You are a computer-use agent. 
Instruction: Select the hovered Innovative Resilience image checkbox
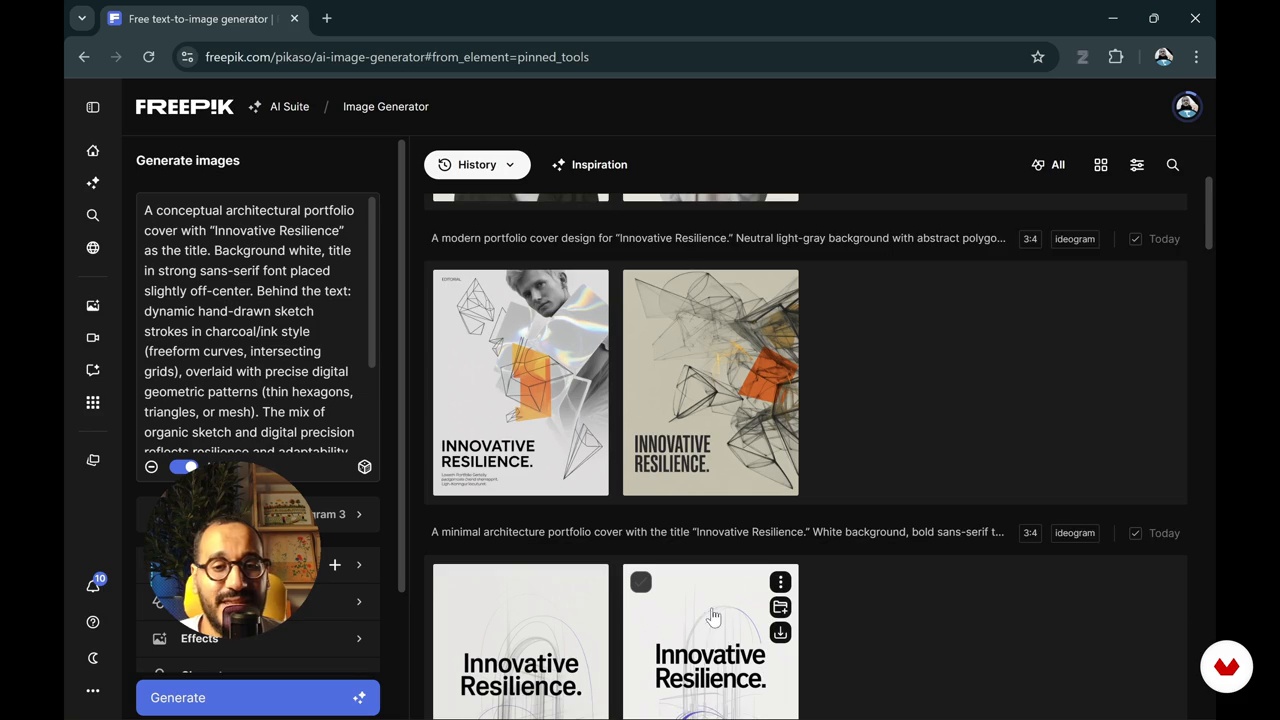point(641,582)
